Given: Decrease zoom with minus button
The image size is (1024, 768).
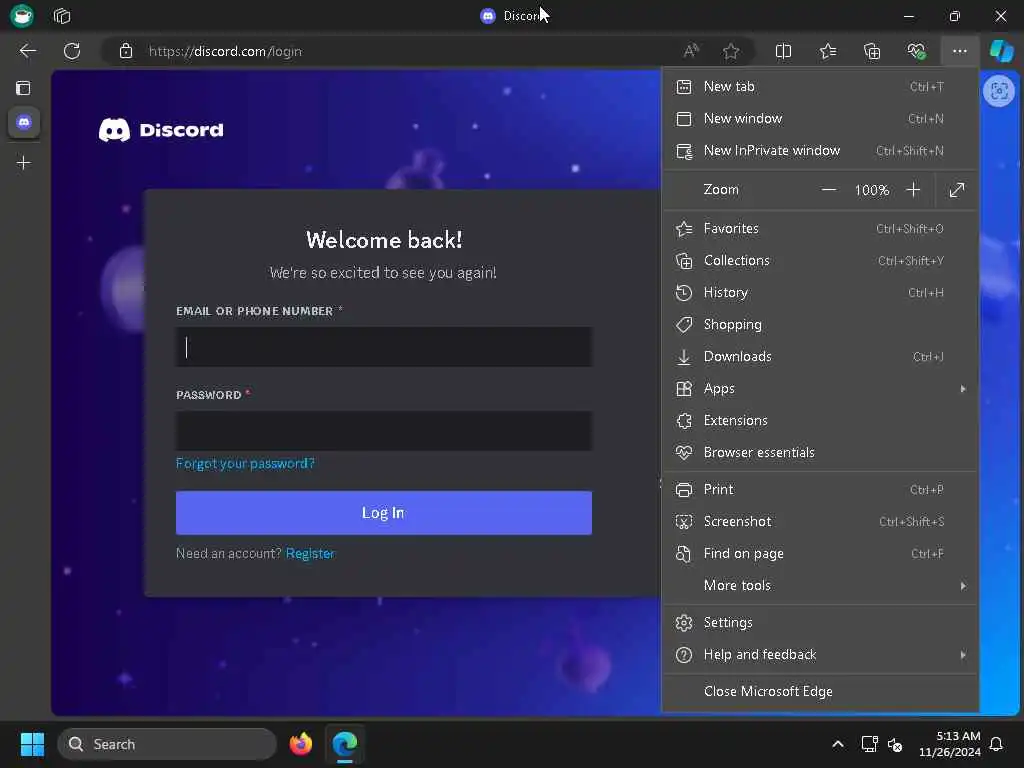Looking at the screenshot, I should pyautogui.click(x=829, y=190).
